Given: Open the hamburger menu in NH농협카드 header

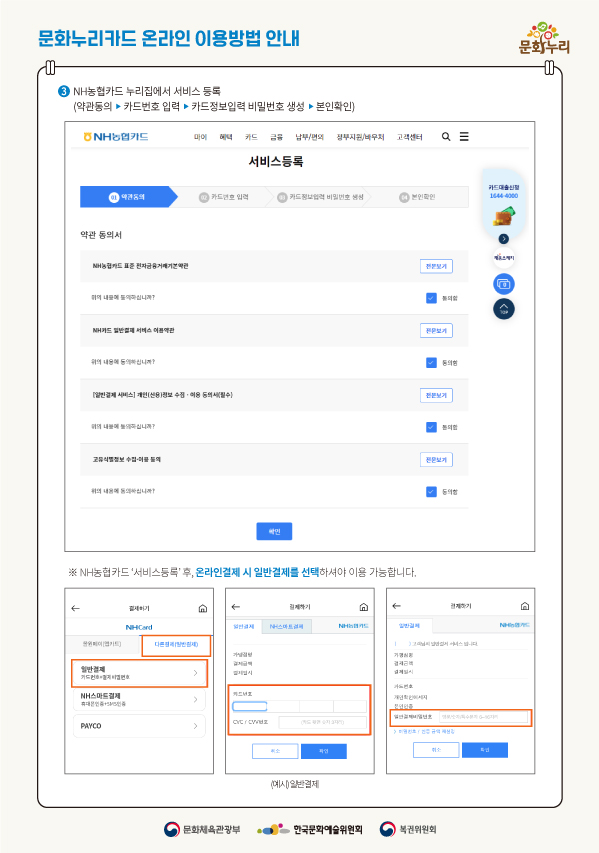Looking at the screenshot, I should click(464, 137).
